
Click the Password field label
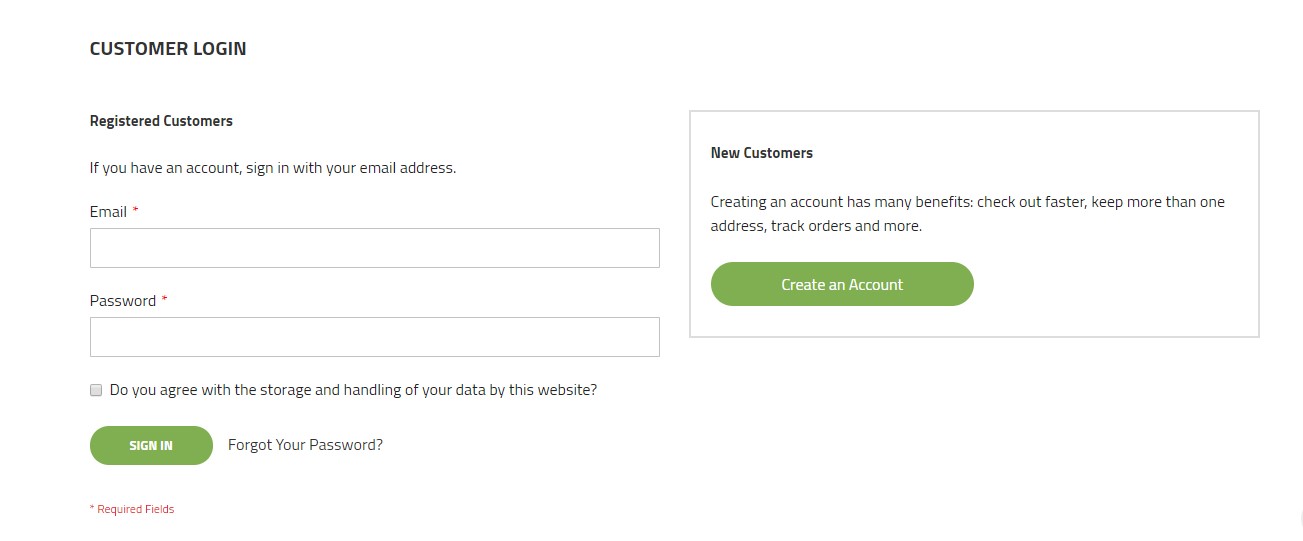(x=123, y=301)
